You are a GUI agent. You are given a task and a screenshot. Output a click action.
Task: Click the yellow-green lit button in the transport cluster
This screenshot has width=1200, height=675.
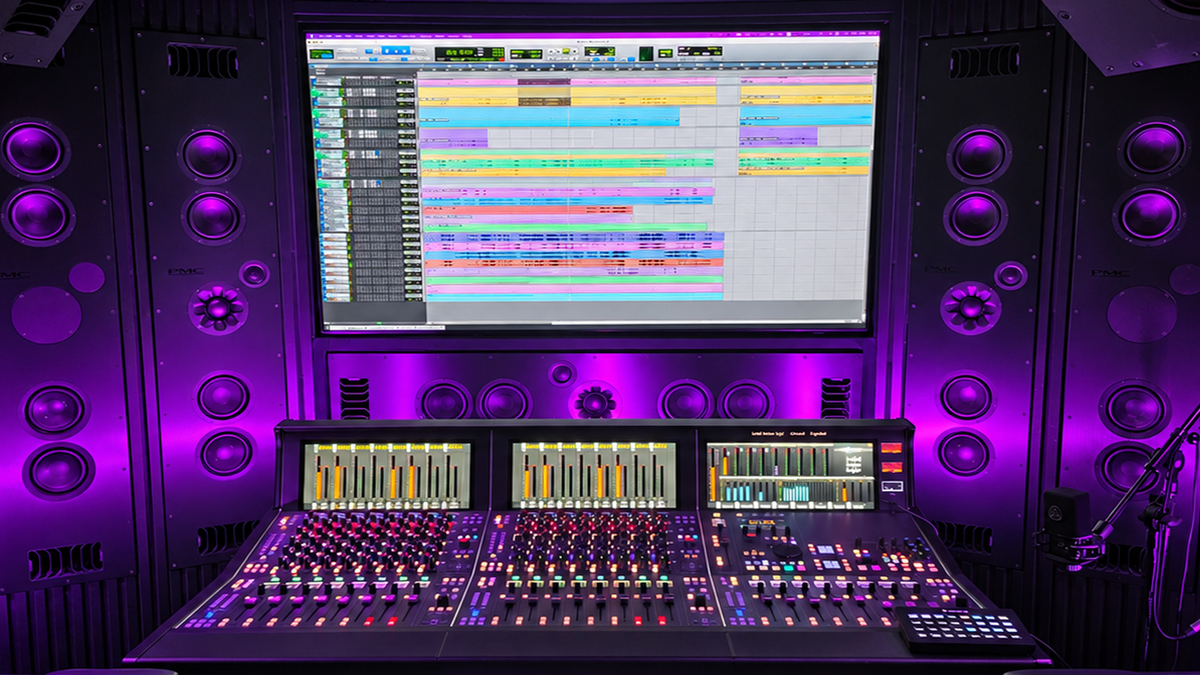click(566, 51)
